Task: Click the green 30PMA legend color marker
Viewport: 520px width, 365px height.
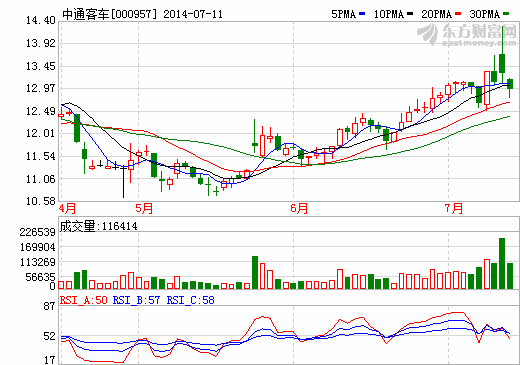Action: pyautogui.click(x=506, y=14)
